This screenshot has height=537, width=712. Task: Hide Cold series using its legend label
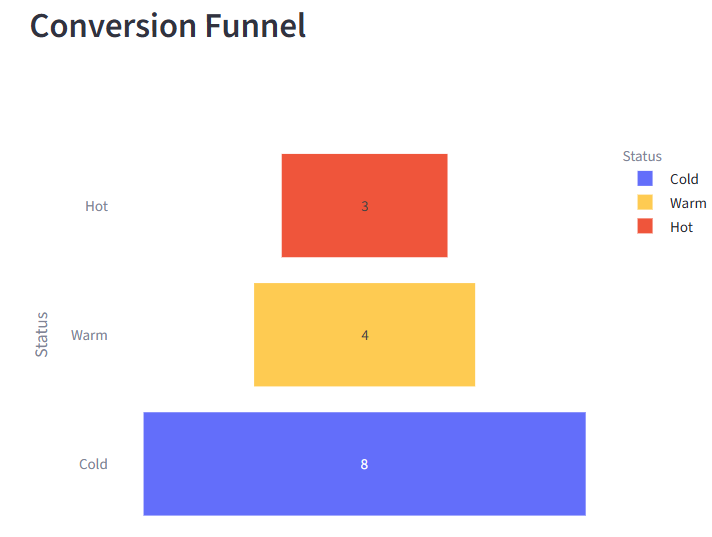point(684,179)
